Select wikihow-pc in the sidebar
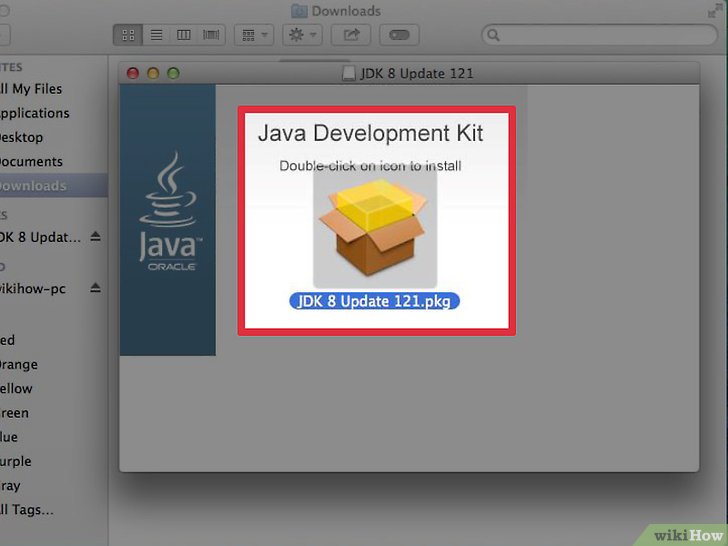The height and width of the screenshot is (546, 728). [33, 289]
